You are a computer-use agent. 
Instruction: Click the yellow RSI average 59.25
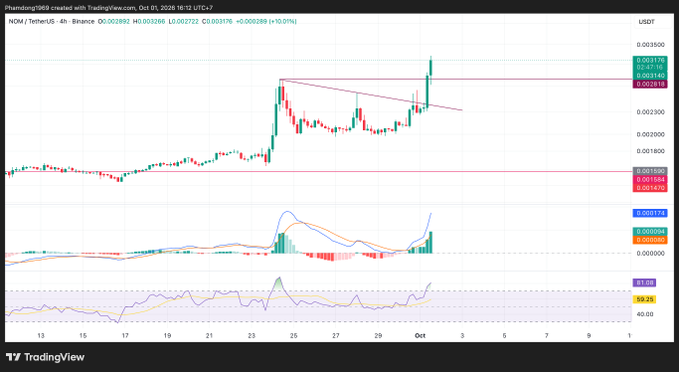click(x=644, y=299)
